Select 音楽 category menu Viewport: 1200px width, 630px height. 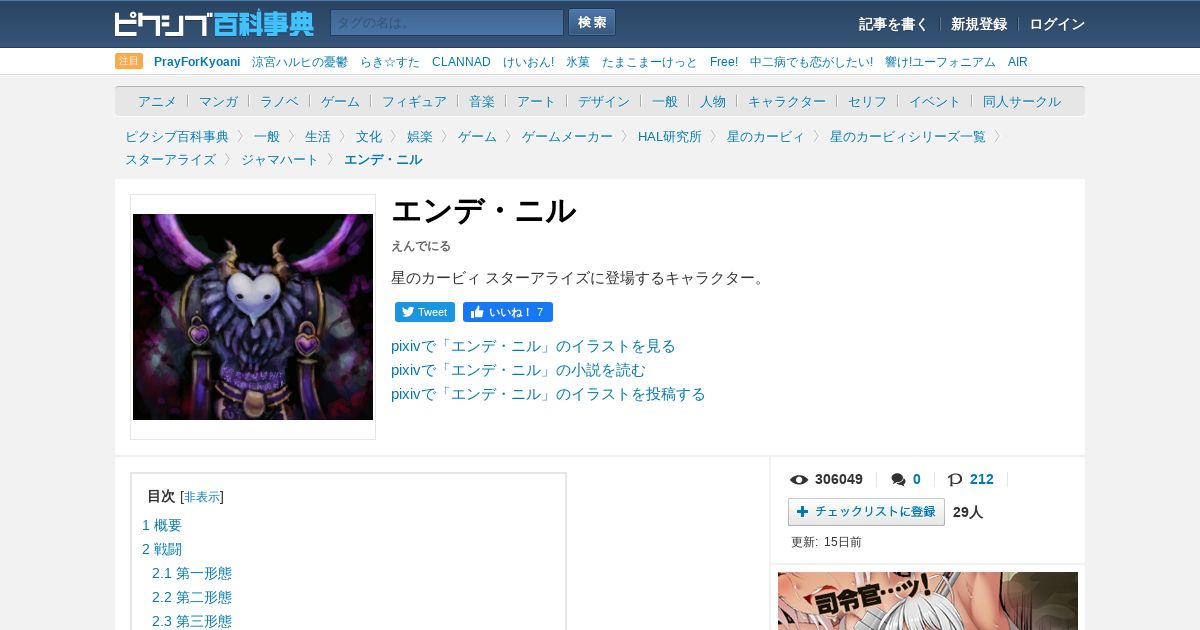point(482,101)
